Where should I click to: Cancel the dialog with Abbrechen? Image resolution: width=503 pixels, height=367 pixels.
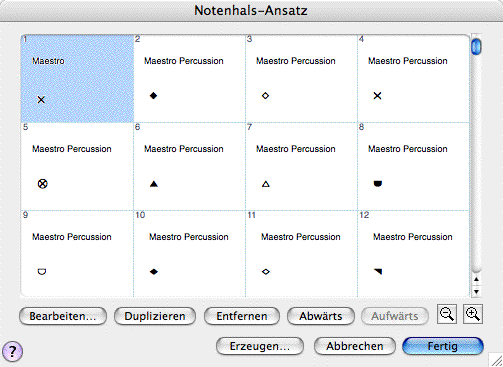coord(355,346)
